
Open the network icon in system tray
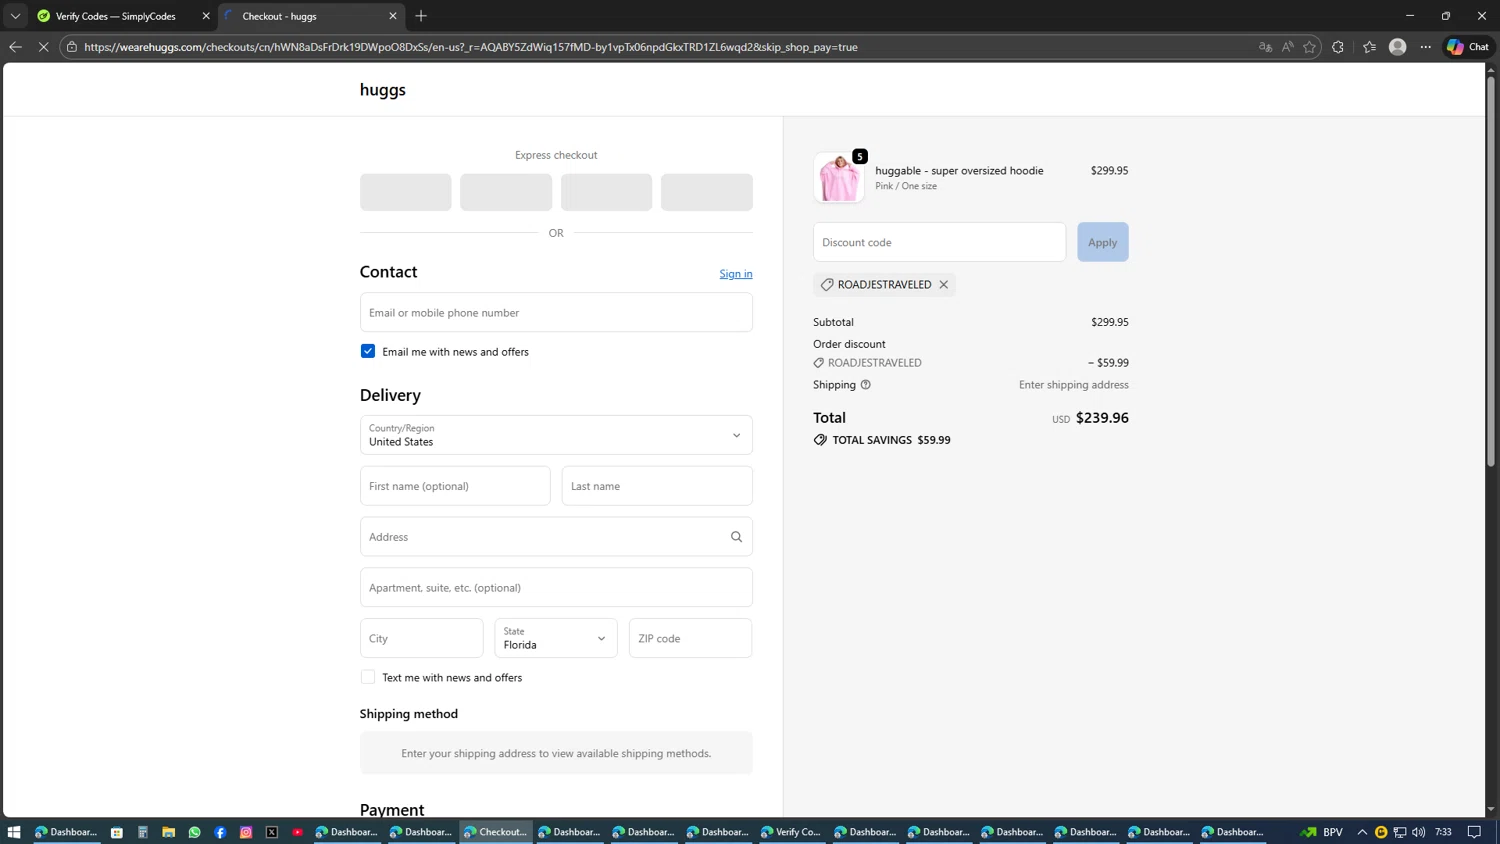click(x=1400, y=832)
